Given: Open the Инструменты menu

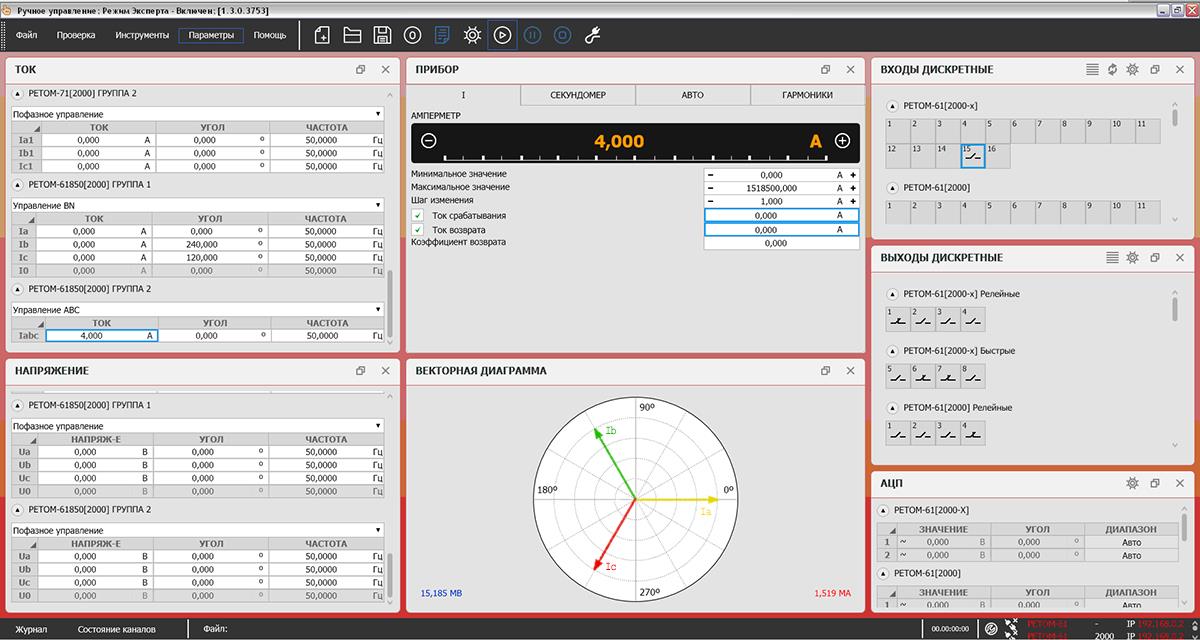Looking at the screenshot, I should pyautogui.click(x=142, y=35).
